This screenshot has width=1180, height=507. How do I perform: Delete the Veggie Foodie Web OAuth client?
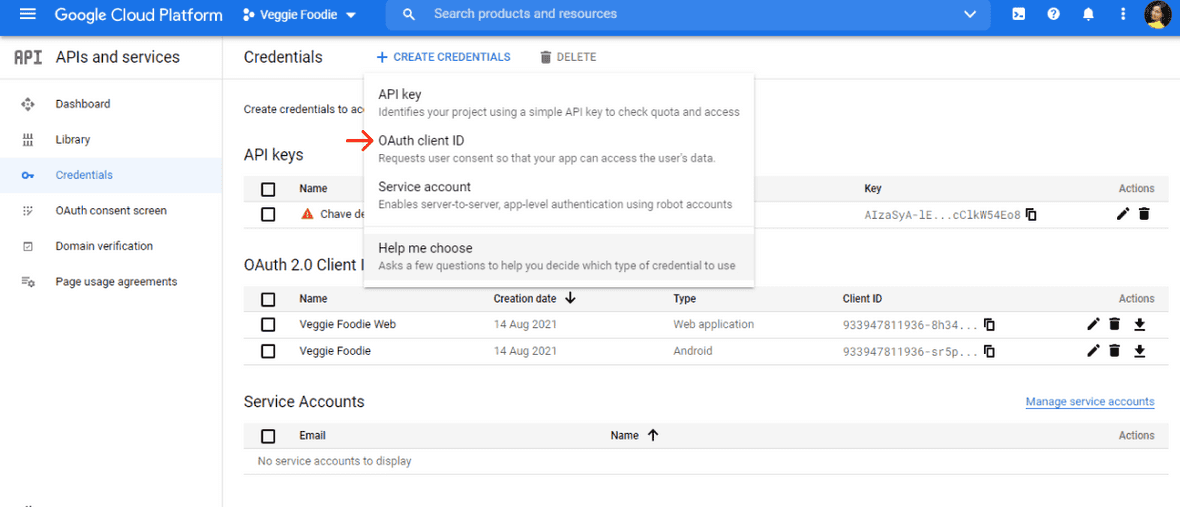1115,324
